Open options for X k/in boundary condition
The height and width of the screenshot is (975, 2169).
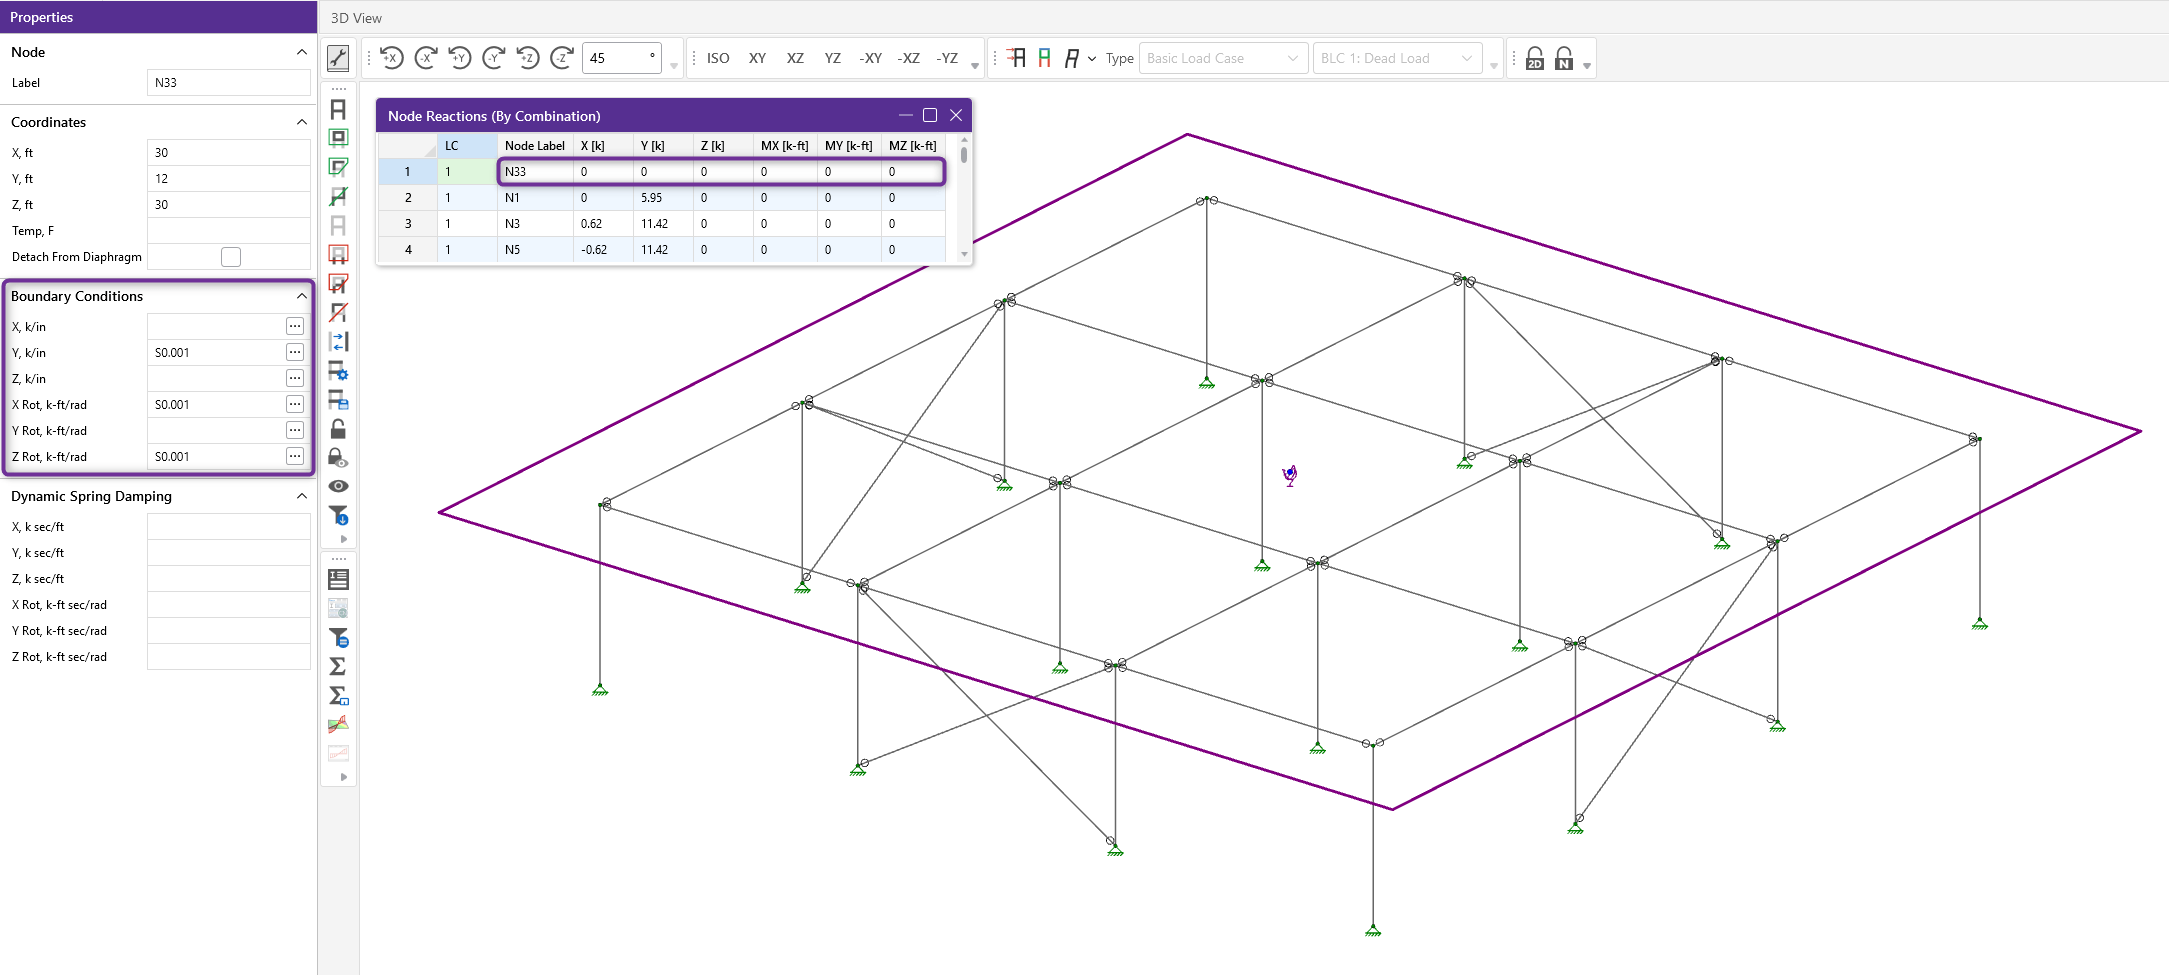[x=295, y=326]
